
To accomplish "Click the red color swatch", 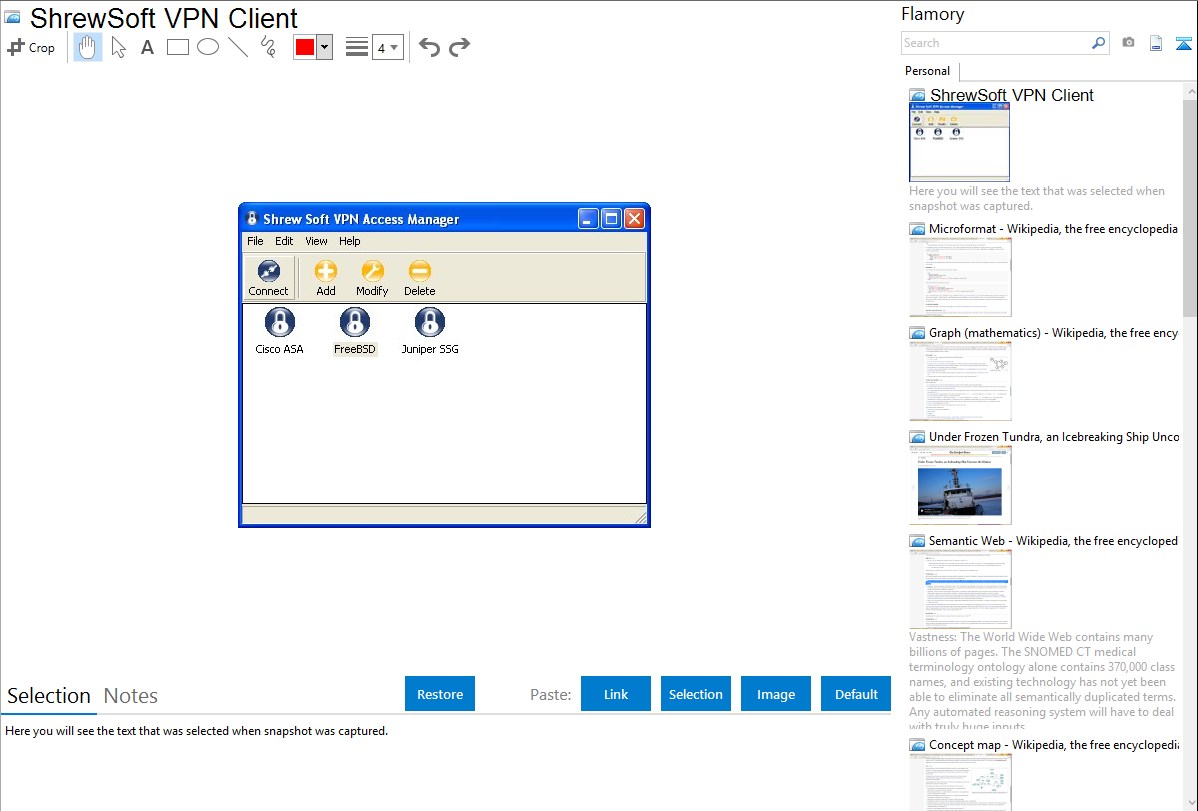I will tap(304, 47).
